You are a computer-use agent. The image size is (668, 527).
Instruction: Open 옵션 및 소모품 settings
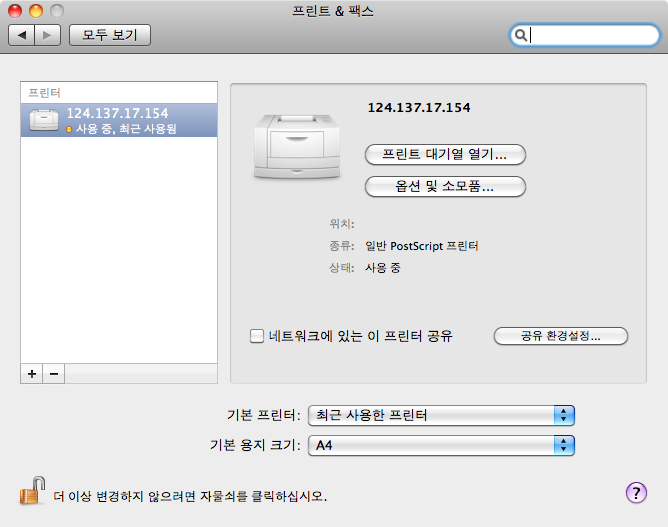coord(445,187)
